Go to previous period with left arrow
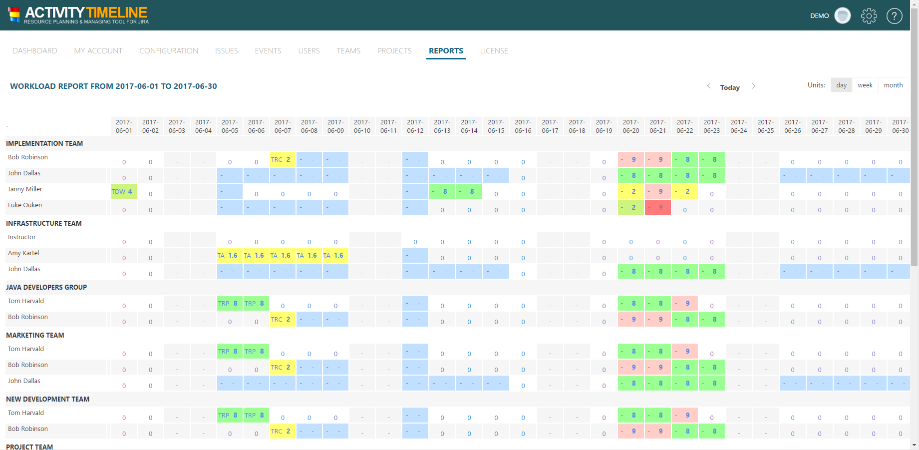919x450 pixels. point(708,87)
